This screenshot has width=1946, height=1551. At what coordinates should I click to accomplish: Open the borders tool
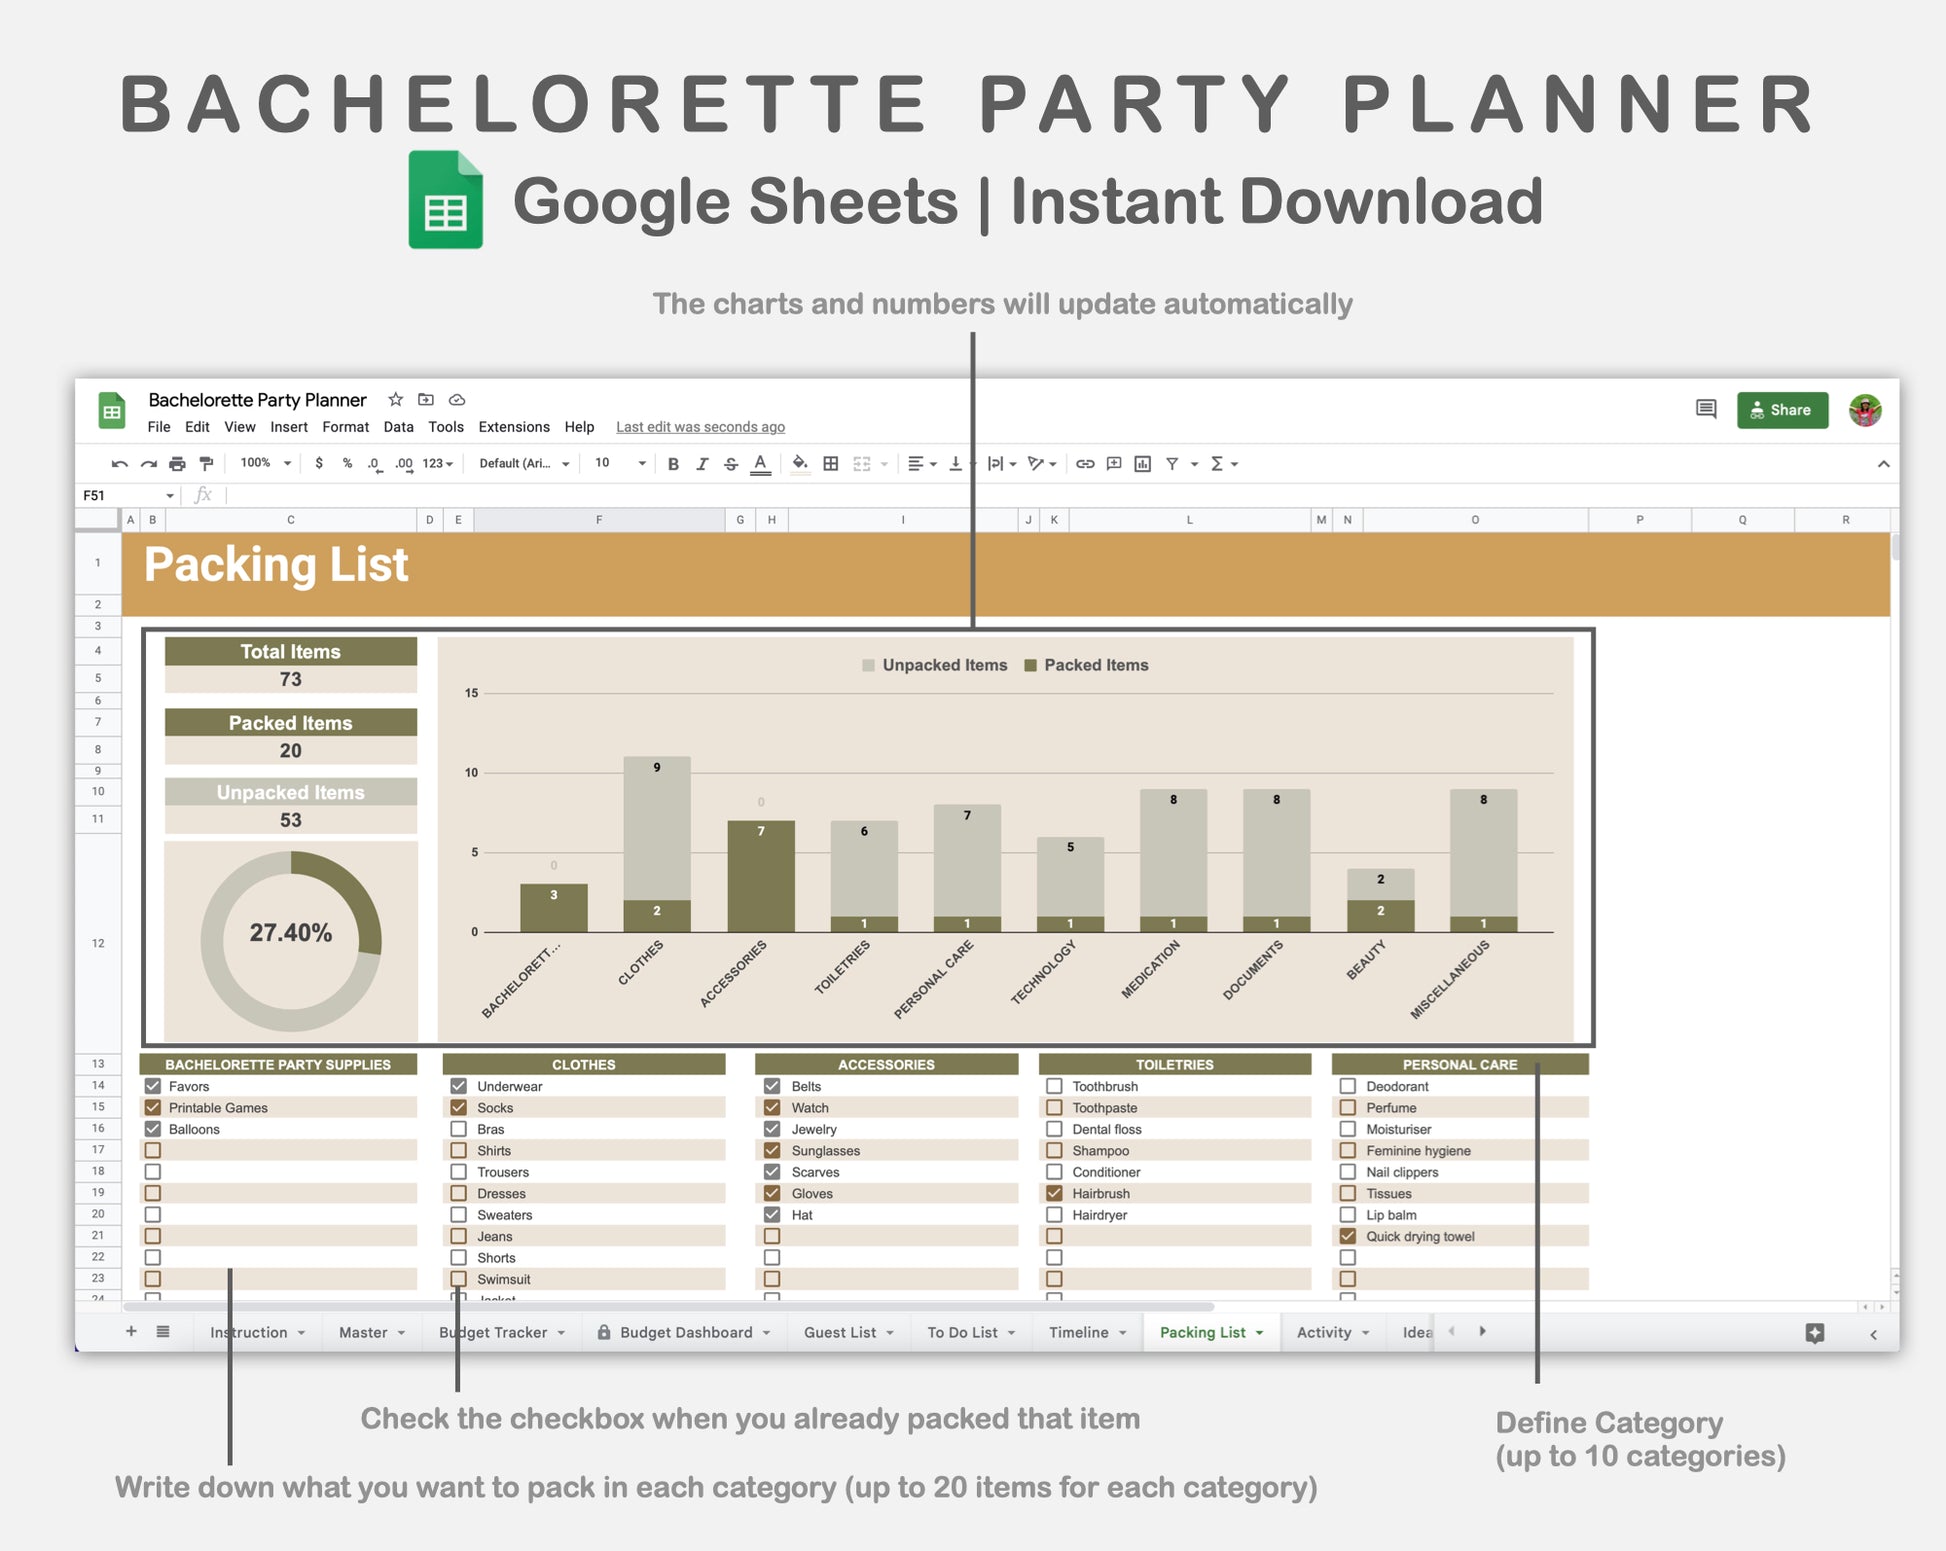830,464
